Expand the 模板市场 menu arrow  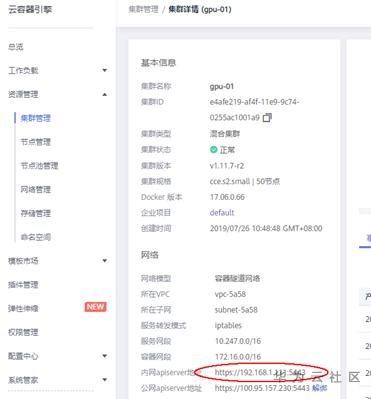(105, 261)
